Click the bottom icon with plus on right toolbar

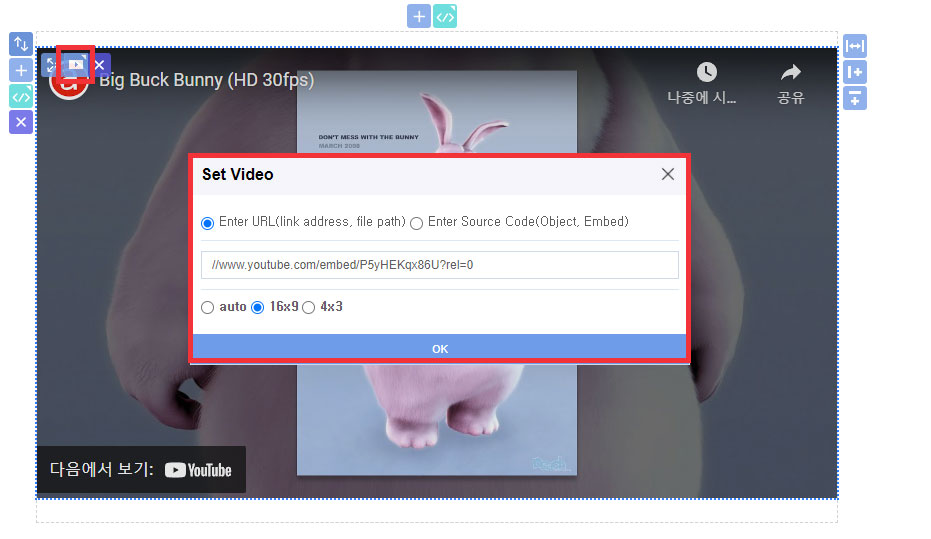854,98
